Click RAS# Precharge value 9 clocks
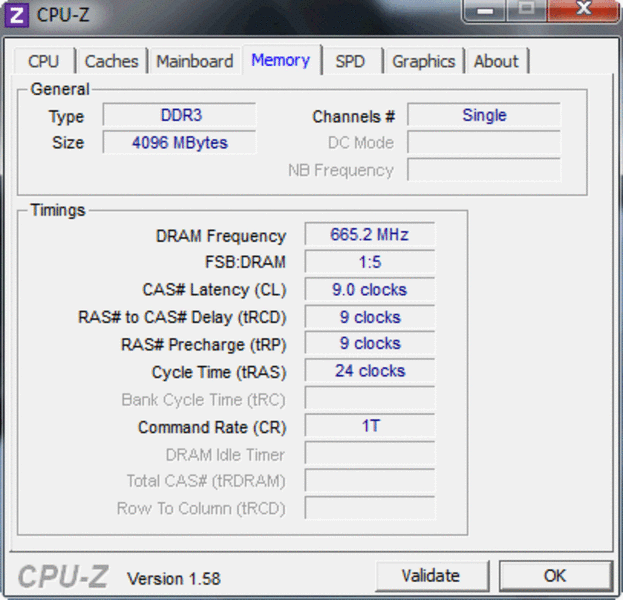 pos(370,343)
